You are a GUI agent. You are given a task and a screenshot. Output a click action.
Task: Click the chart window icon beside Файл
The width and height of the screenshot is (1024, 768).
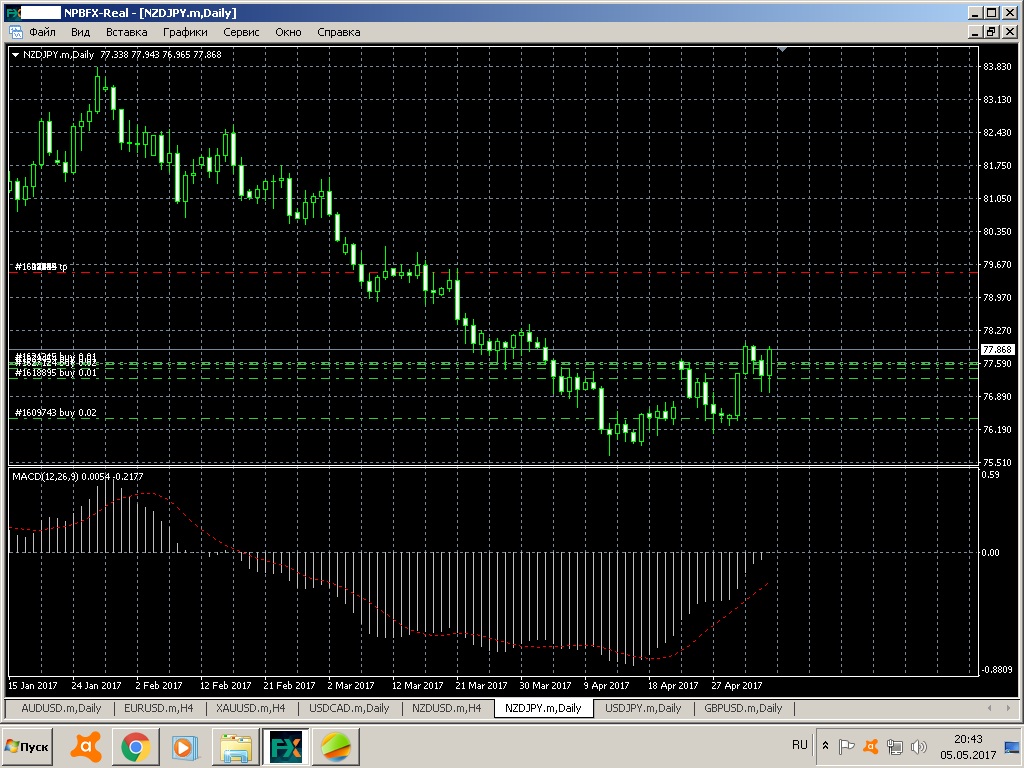click(x=15, y=32)
